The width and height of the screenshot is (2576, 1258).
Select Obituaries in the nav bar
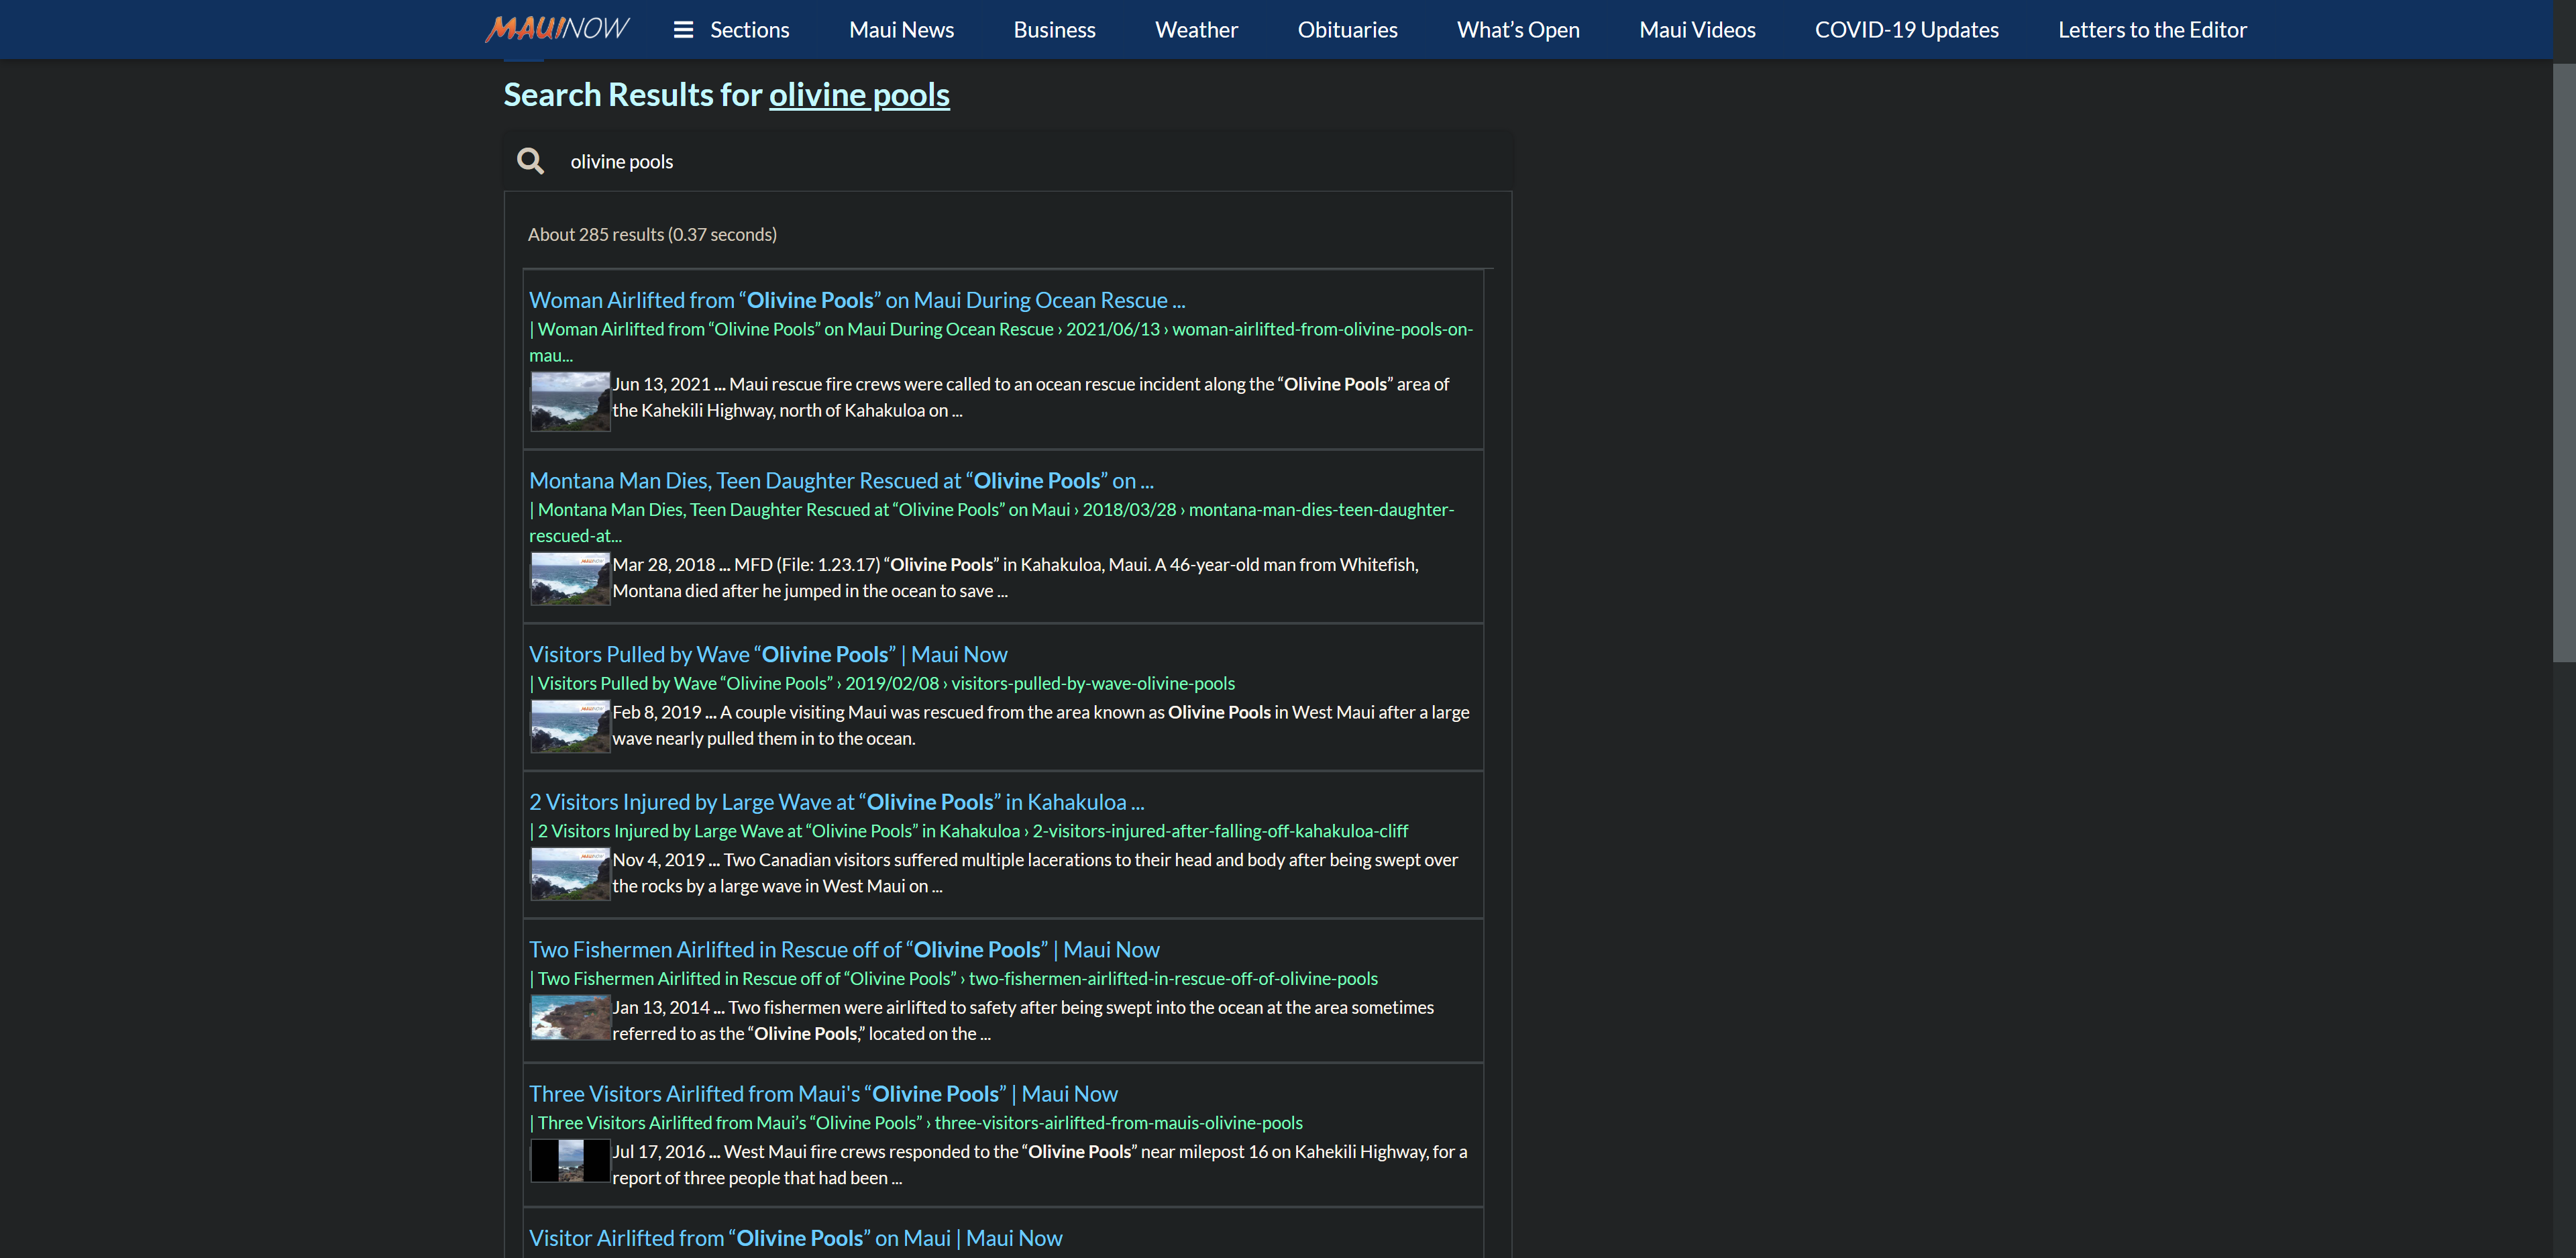point(1347,30)
